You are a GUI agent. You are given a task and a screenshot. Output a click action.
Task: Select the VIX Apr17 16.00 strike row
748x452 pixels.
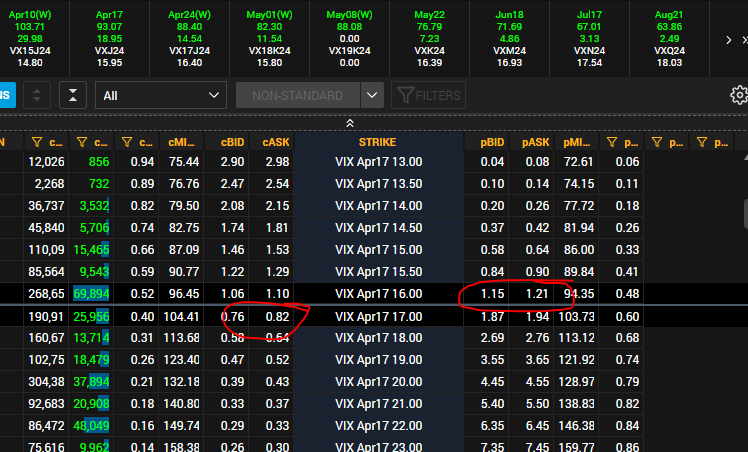pos(379,294)
